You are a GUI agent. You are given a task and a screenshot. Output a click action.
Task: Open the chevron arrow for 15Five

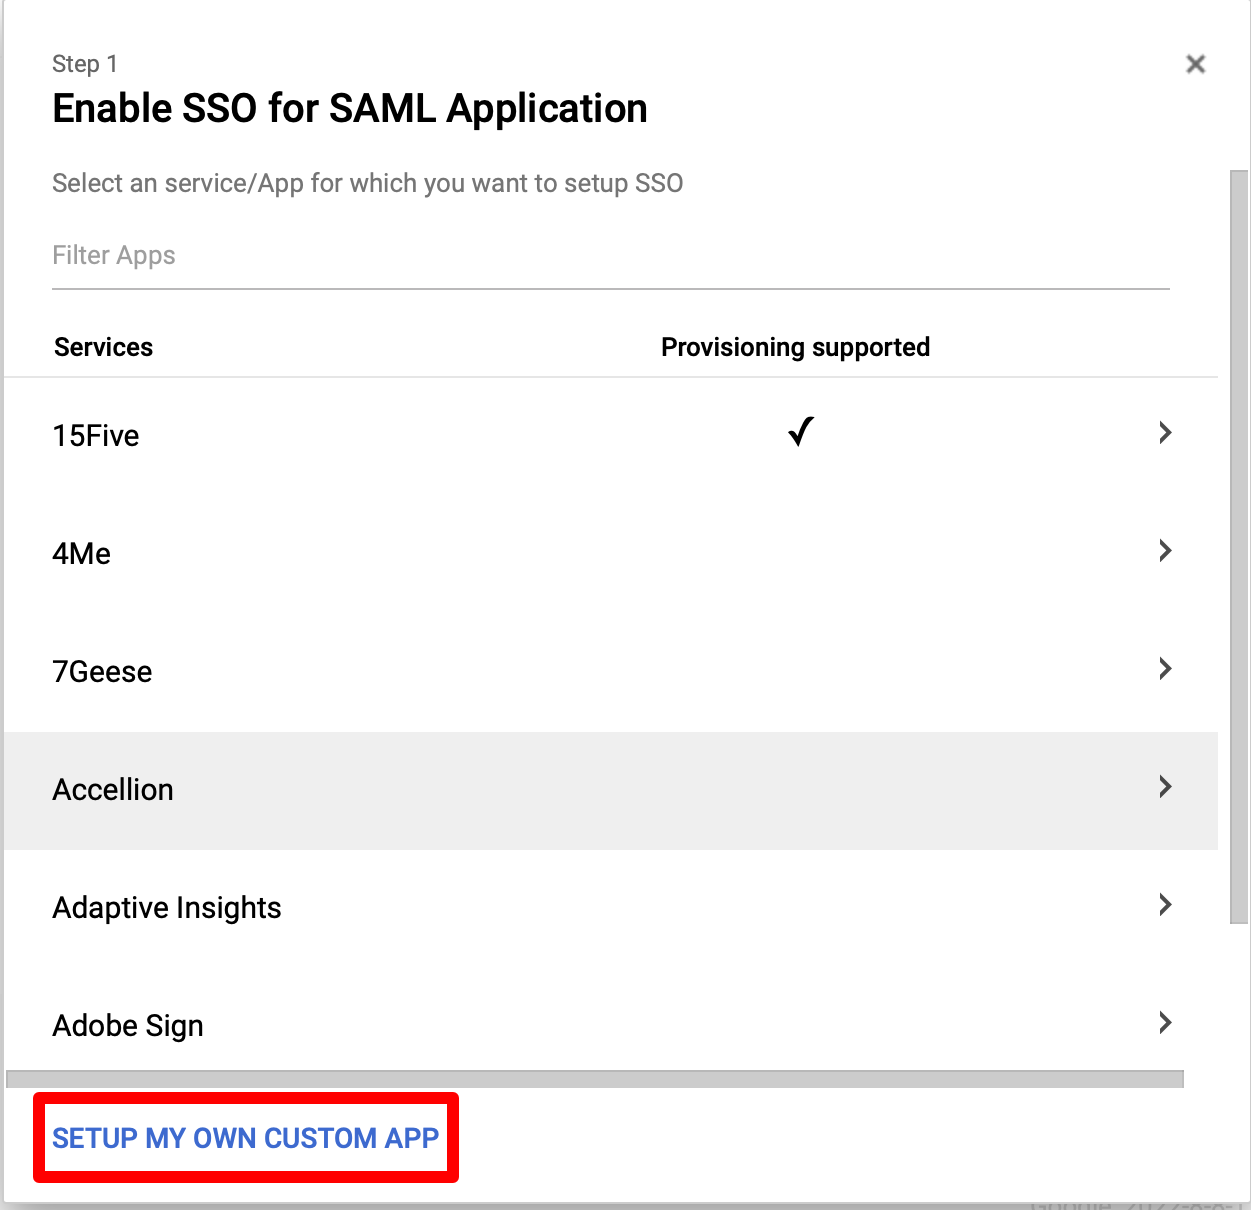point(1165,433)
